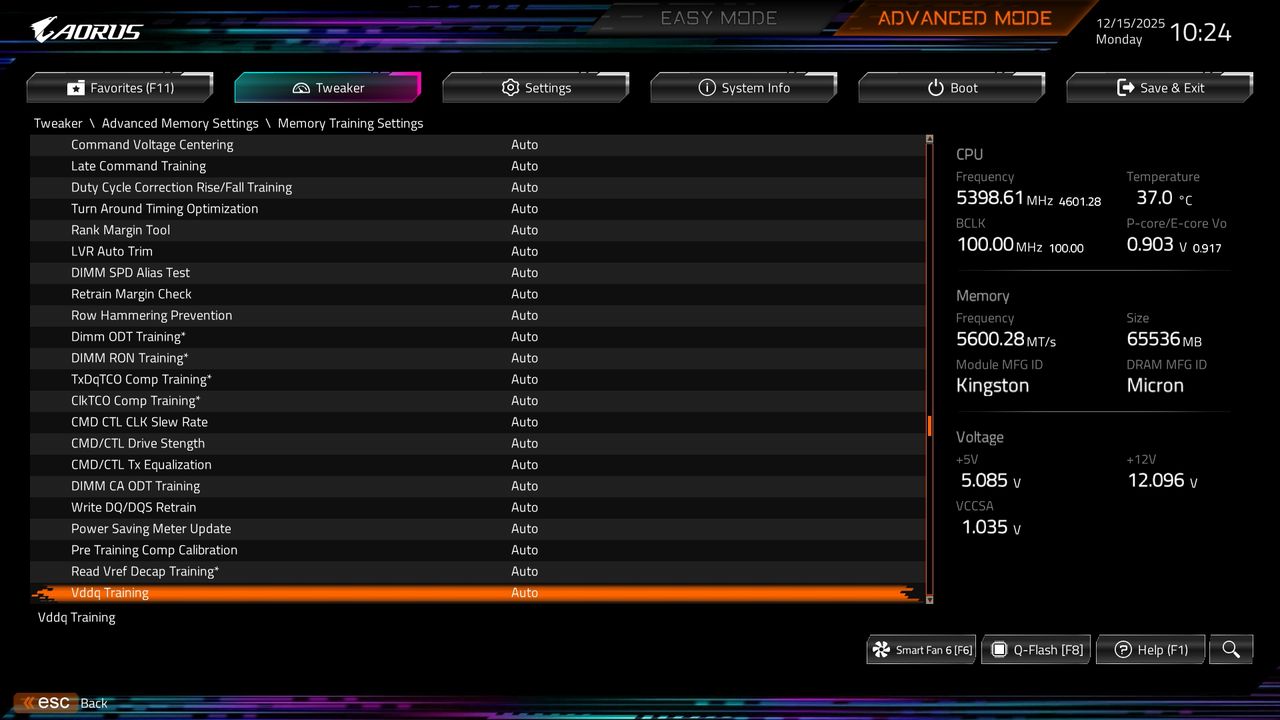Open the CMD CTL CLK Slew Rate dropdown

click(x=525, y=422)
